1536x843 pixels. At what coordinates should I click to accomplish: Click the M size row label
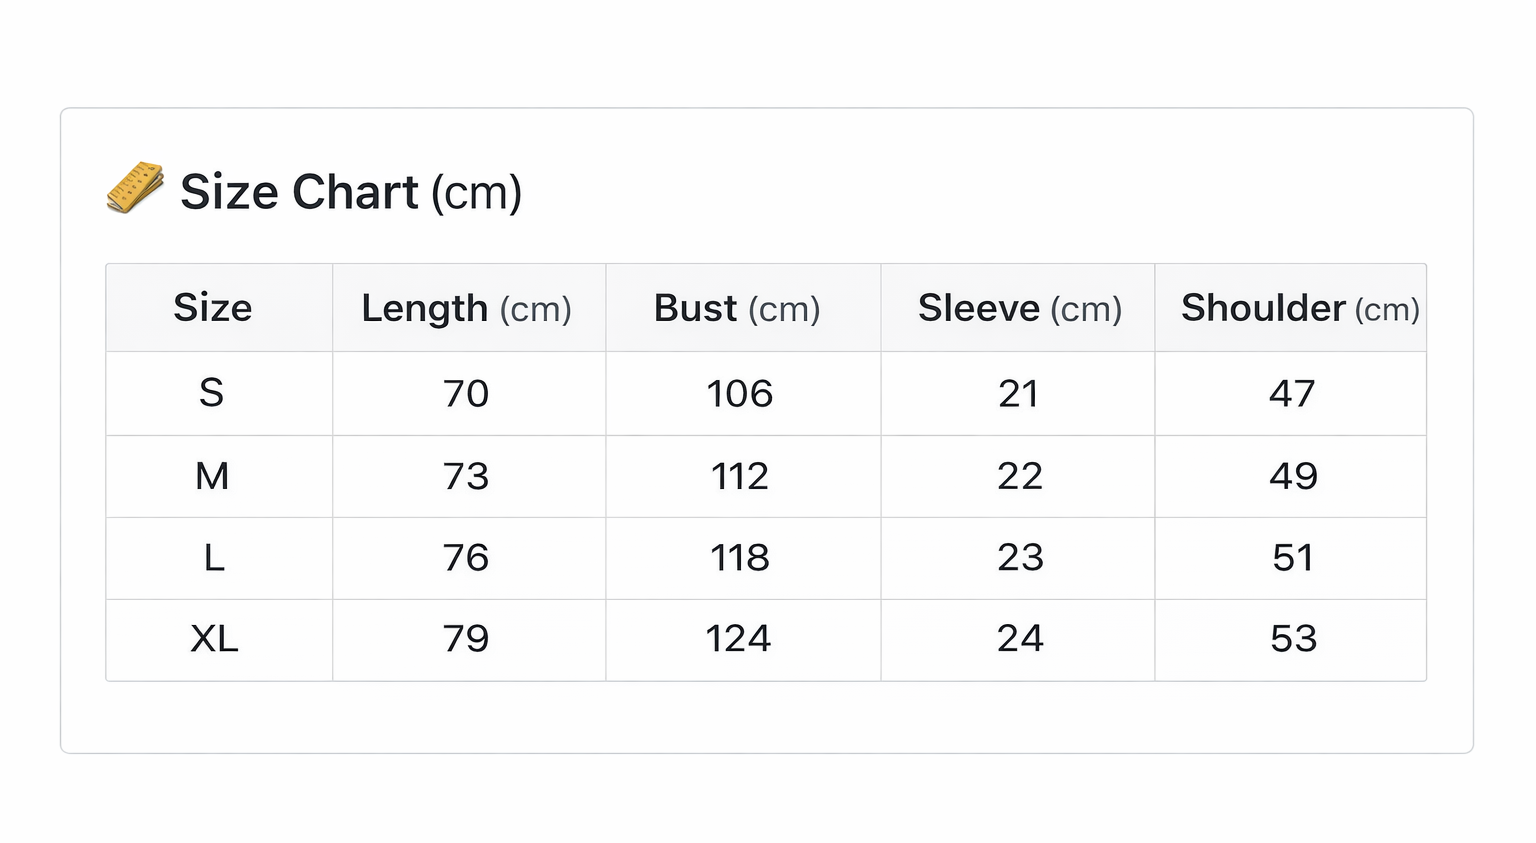click(212, 476)
